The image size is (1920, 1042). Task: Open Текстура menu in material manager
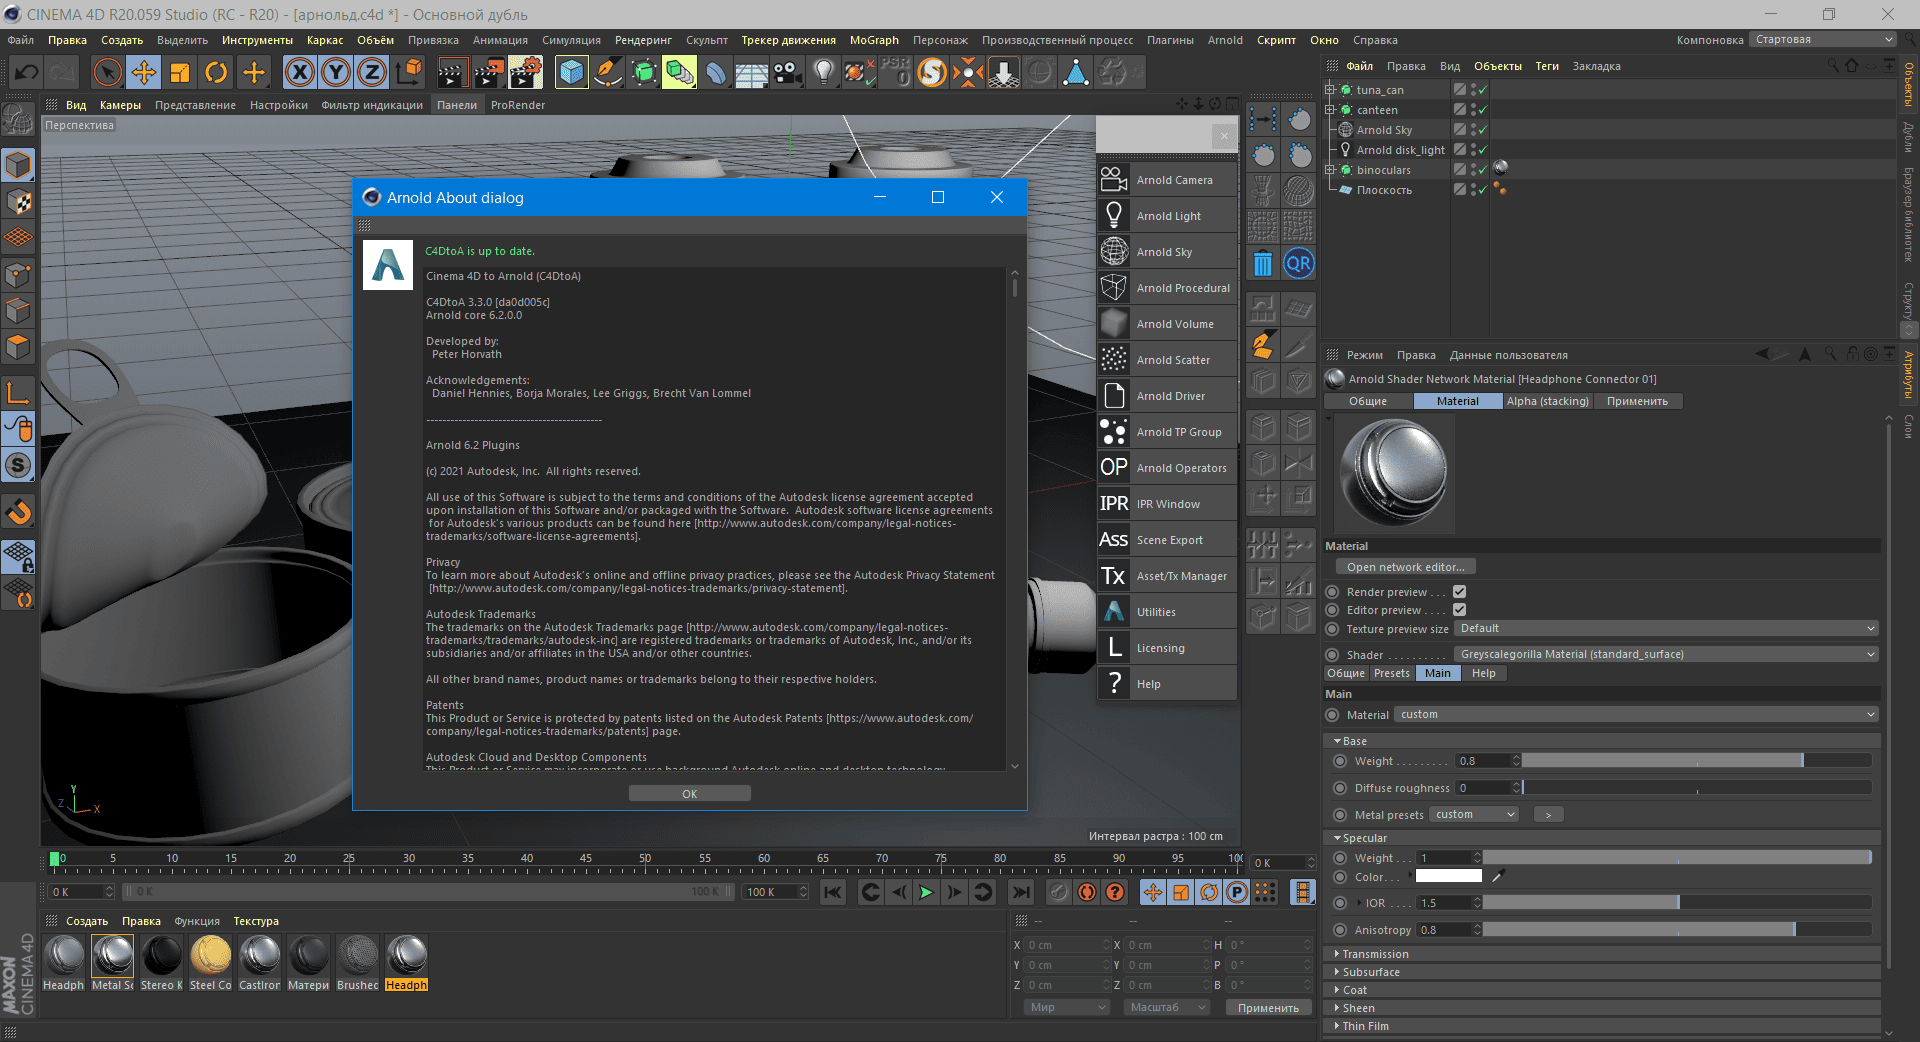click(256, 921)
